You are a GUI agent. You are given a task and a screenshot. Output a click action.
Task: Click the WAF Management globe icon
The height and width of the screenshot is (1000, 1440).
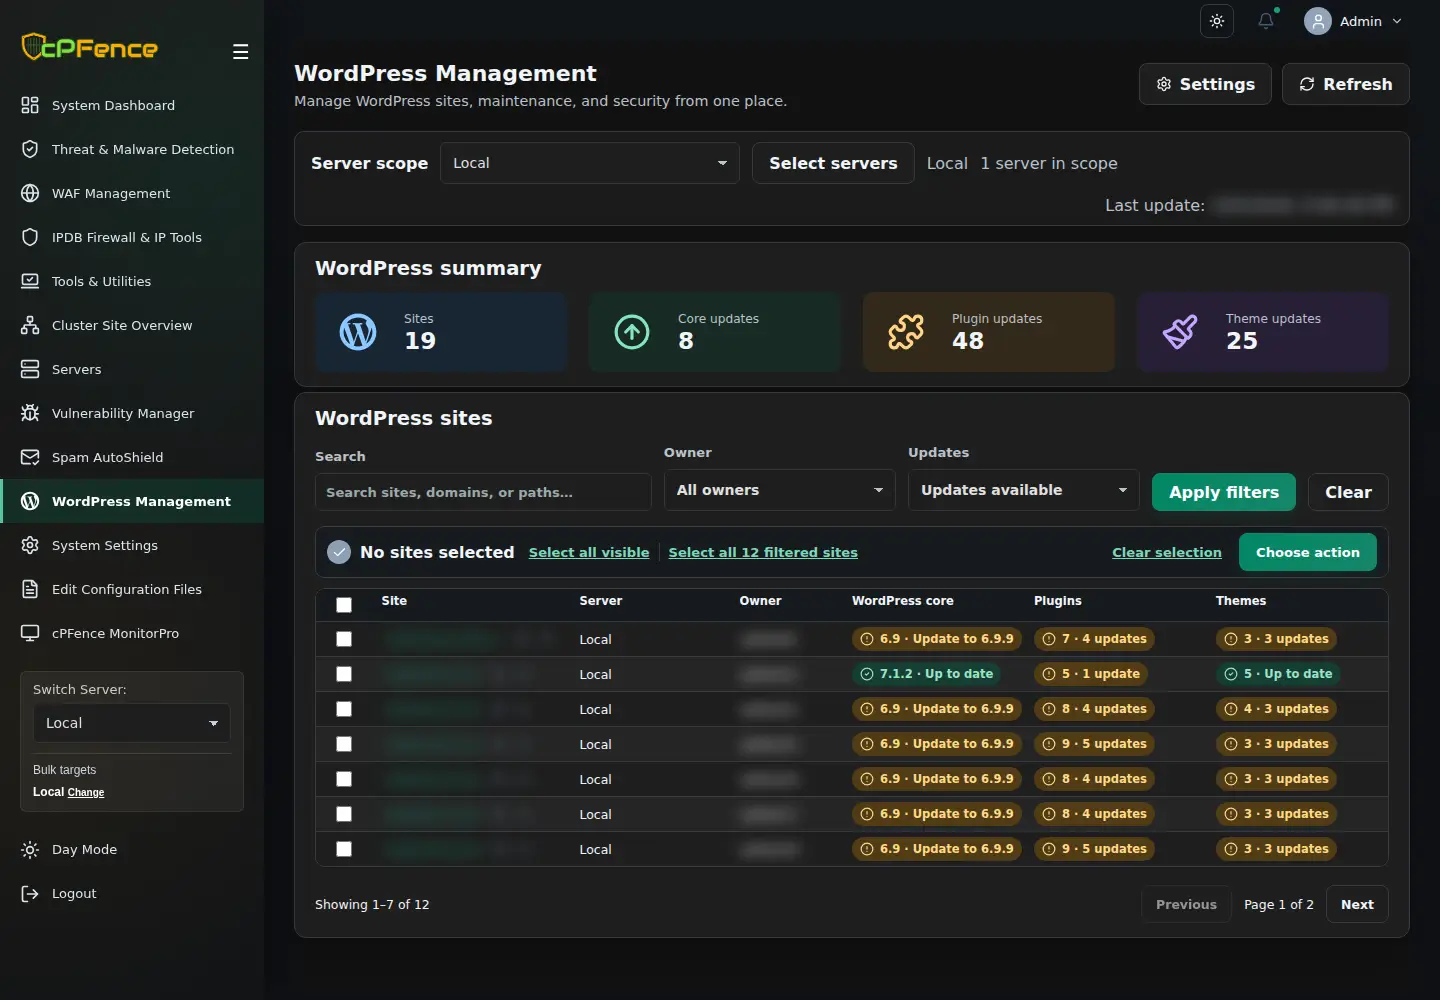[x=30, y=193]
